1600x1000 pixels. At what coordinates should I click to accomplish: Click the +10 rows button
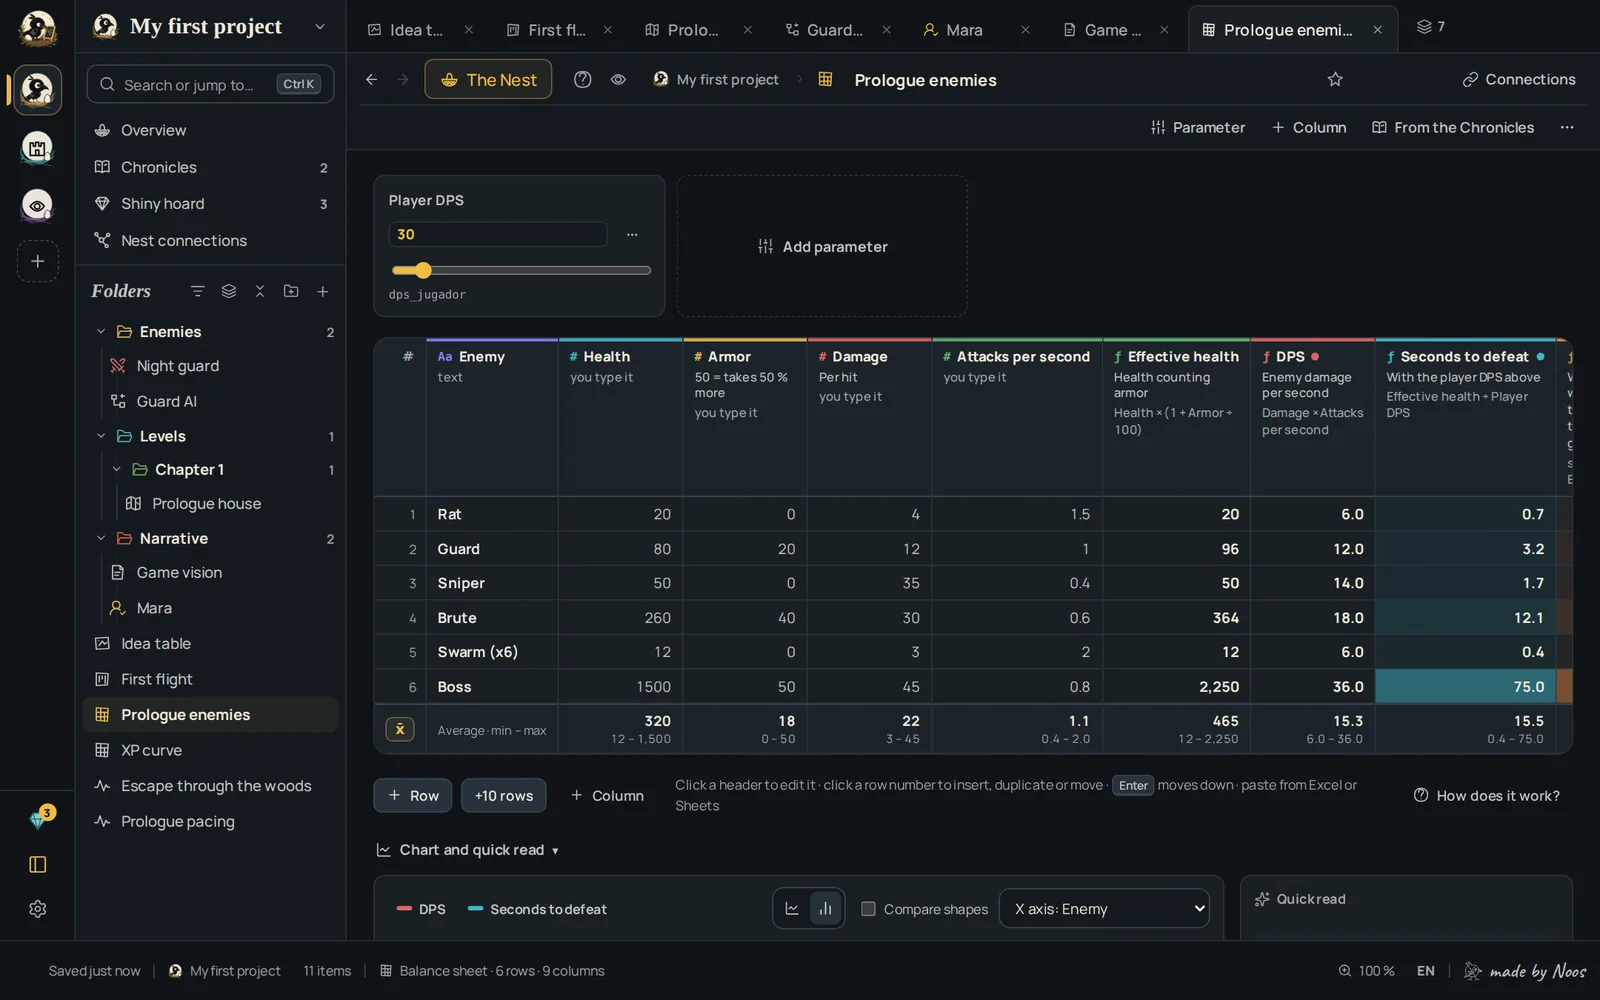[x=504, y=796]
